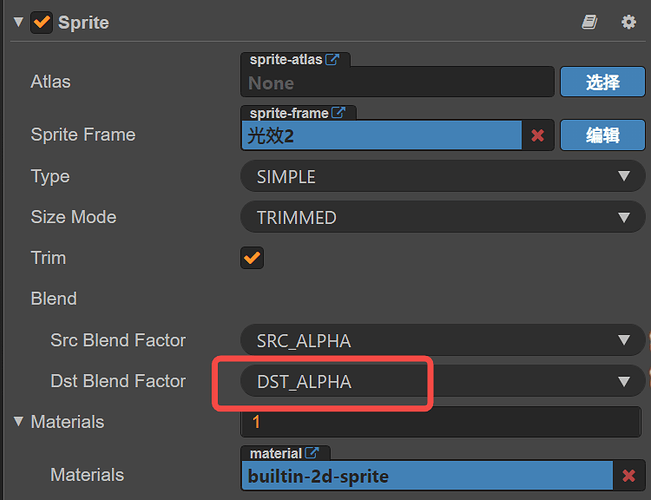Open the Type dropdown showing SIMPLE
The width and height of the screenshot is (651, 500).
coord(440,177)
